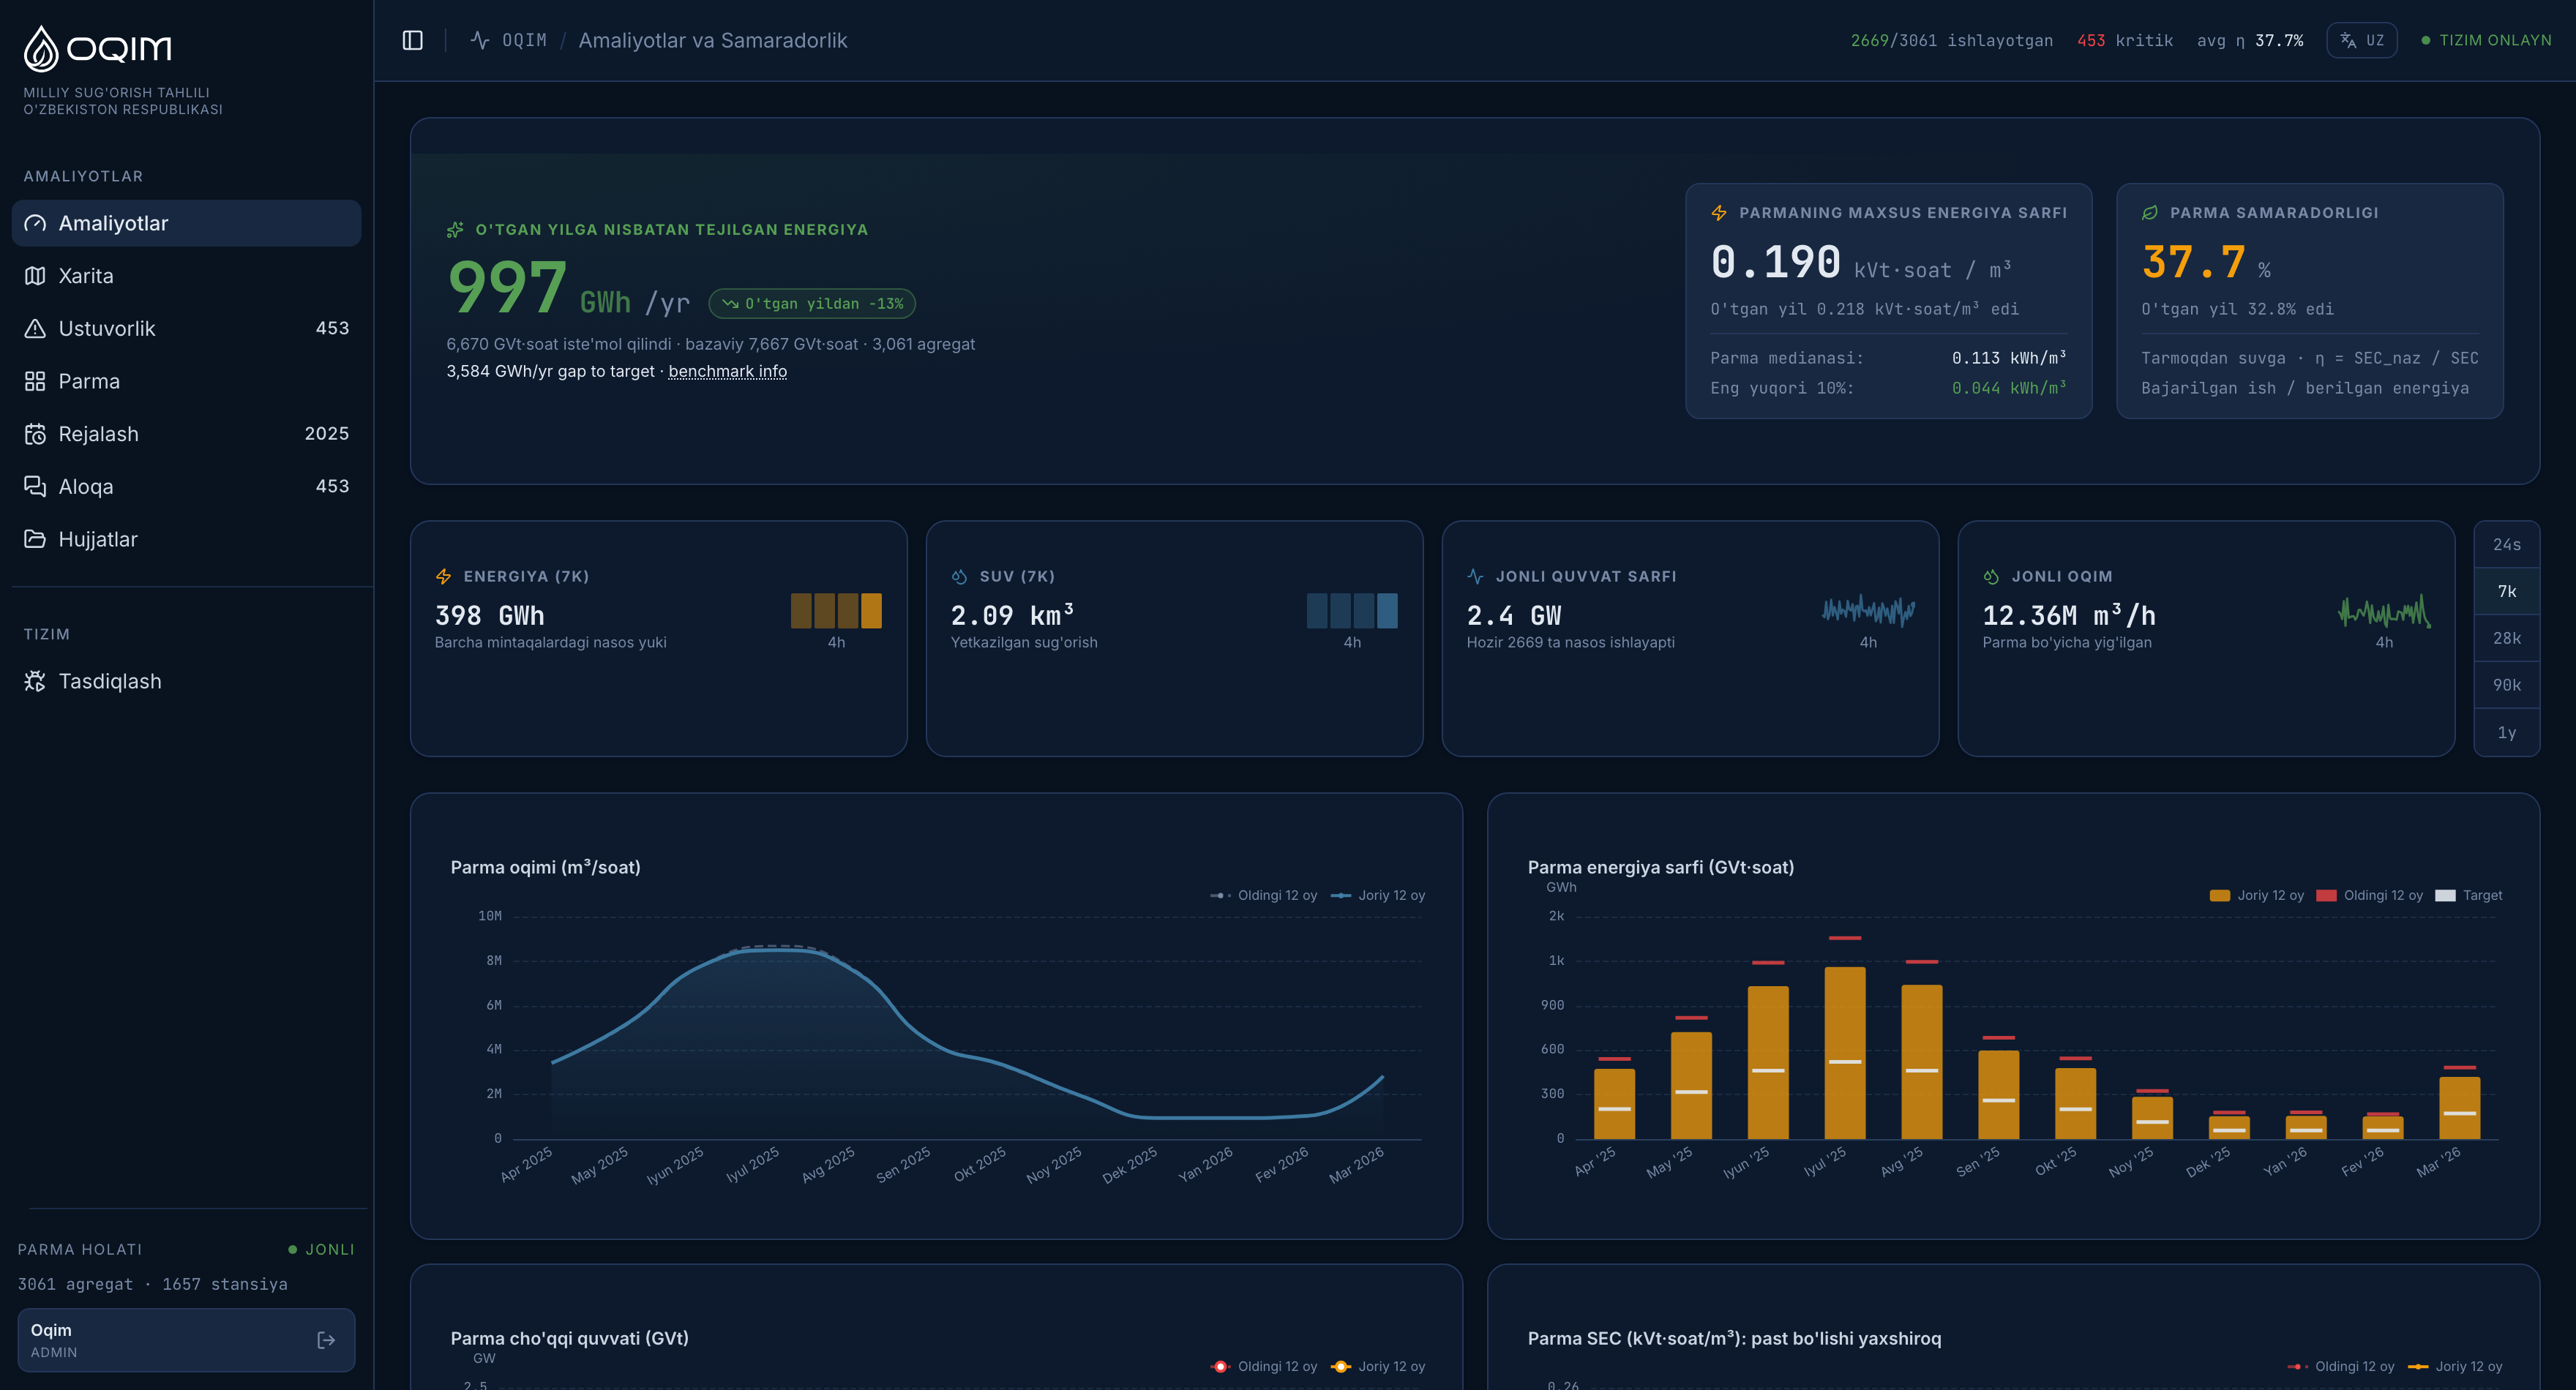Toggle Oldingi 12 oy in cho'qqi quvvati legend
This screenshot has width=2576, height=1390.
click(1263, 1366)
